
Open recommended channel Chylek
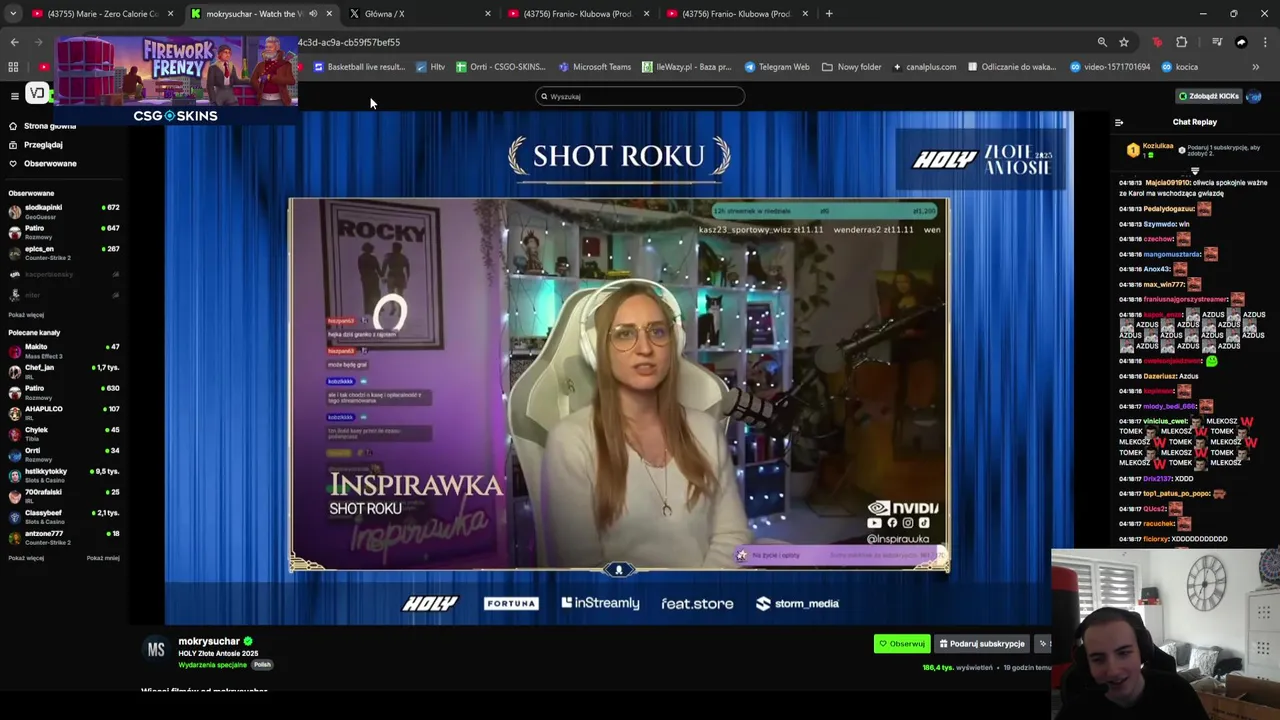click(x=64, y=434)
